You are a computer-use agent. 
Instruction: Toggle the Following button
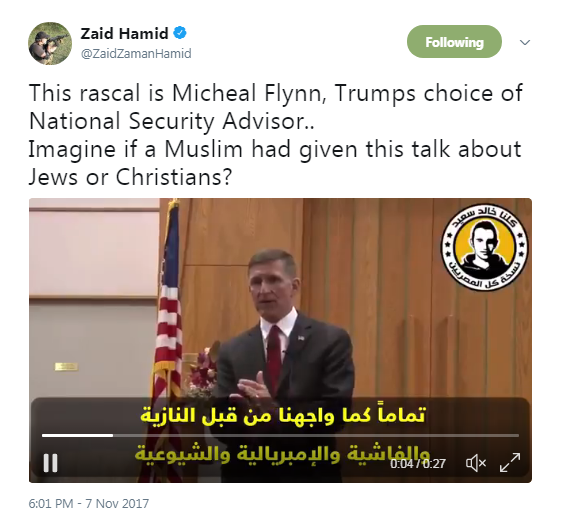[454, 42]
